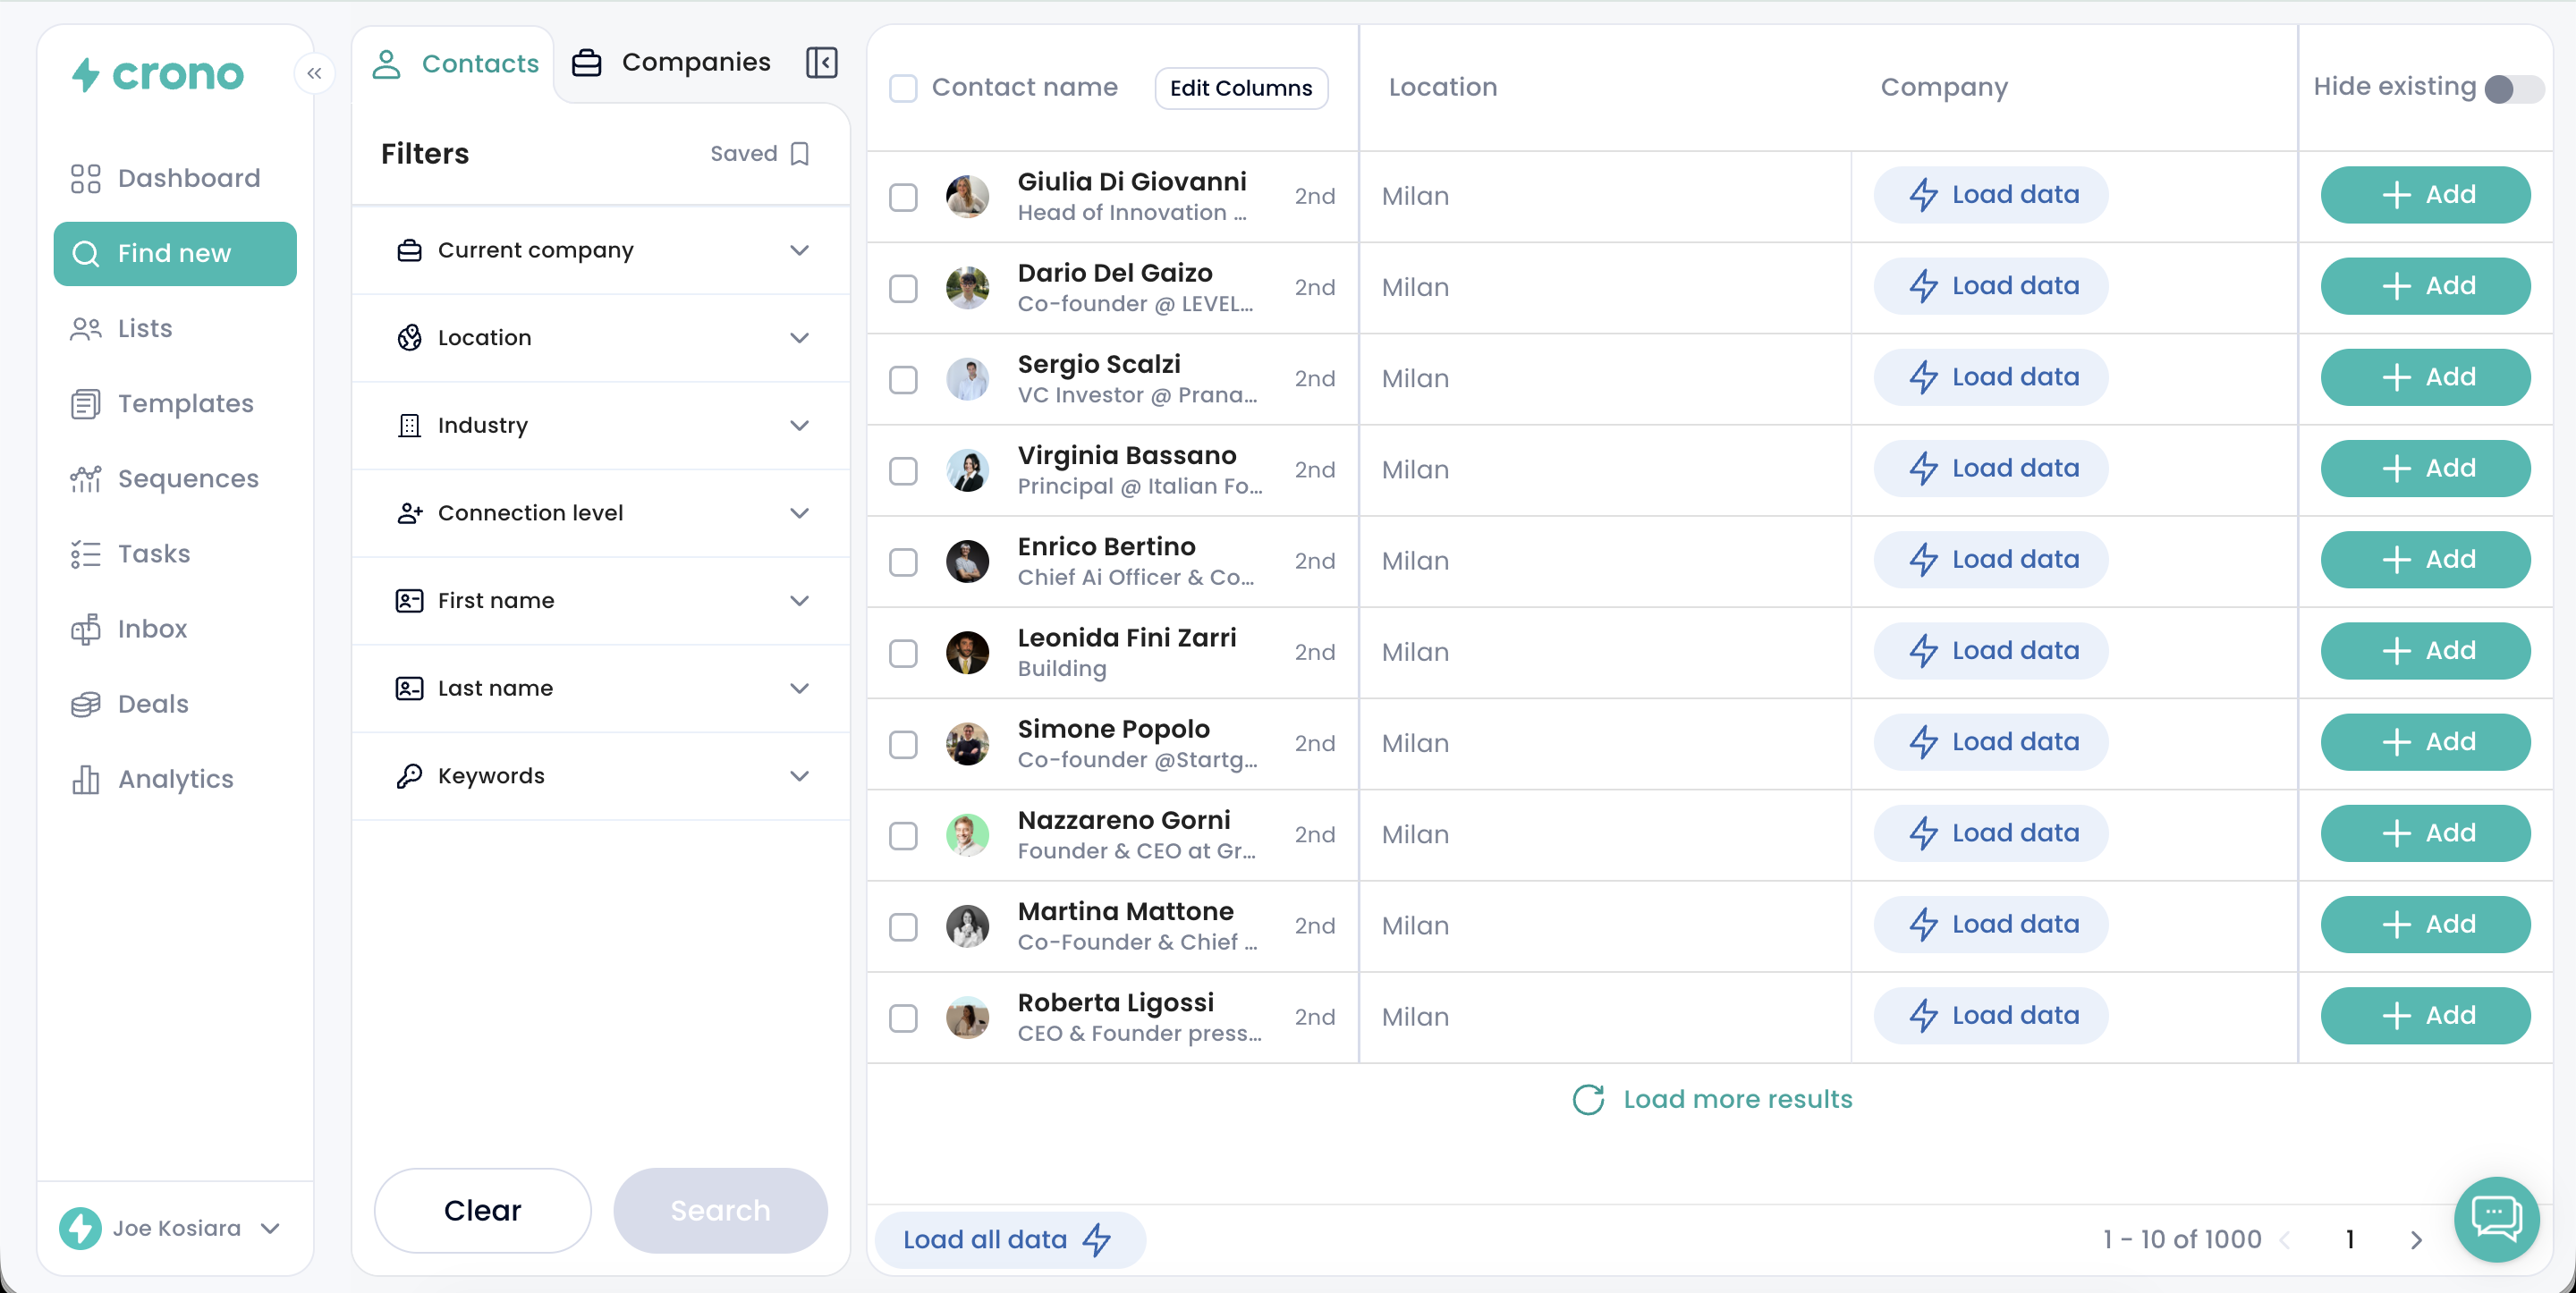The image size is (2576, 1293).
Task: Collapse the sidebar with double-chevron icon
Action: 314,73
